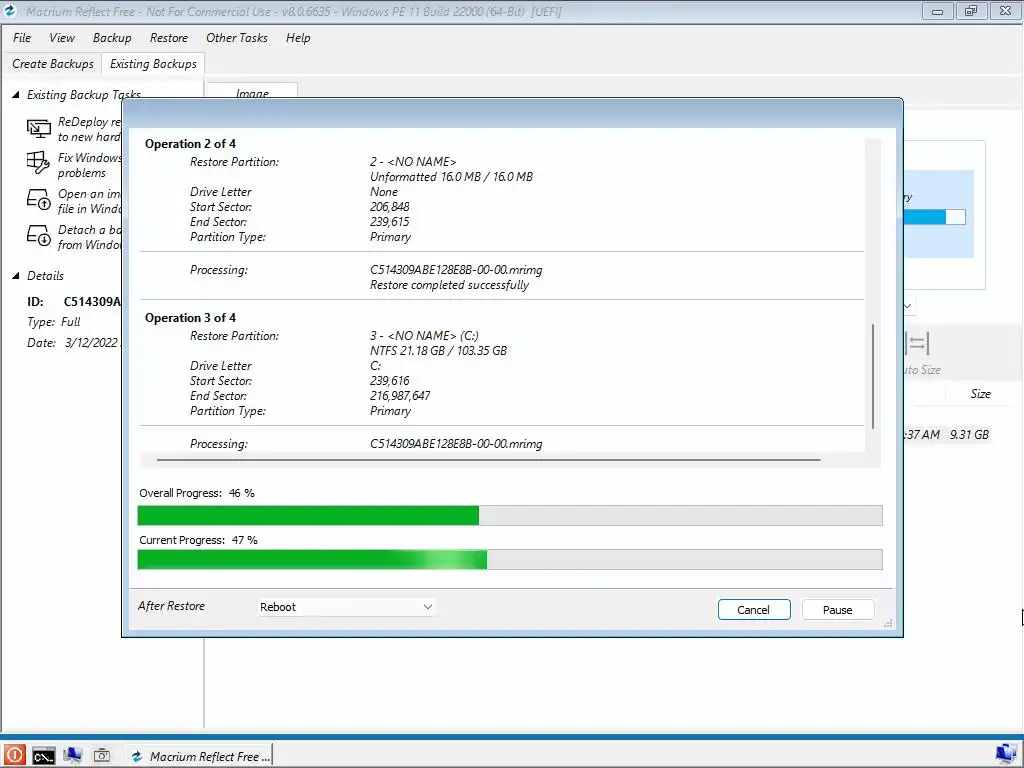The width and height of the screenshot is (1024, 768).
Task: Collapse the Existing Backup Tasks section
Action: [16, 95]
